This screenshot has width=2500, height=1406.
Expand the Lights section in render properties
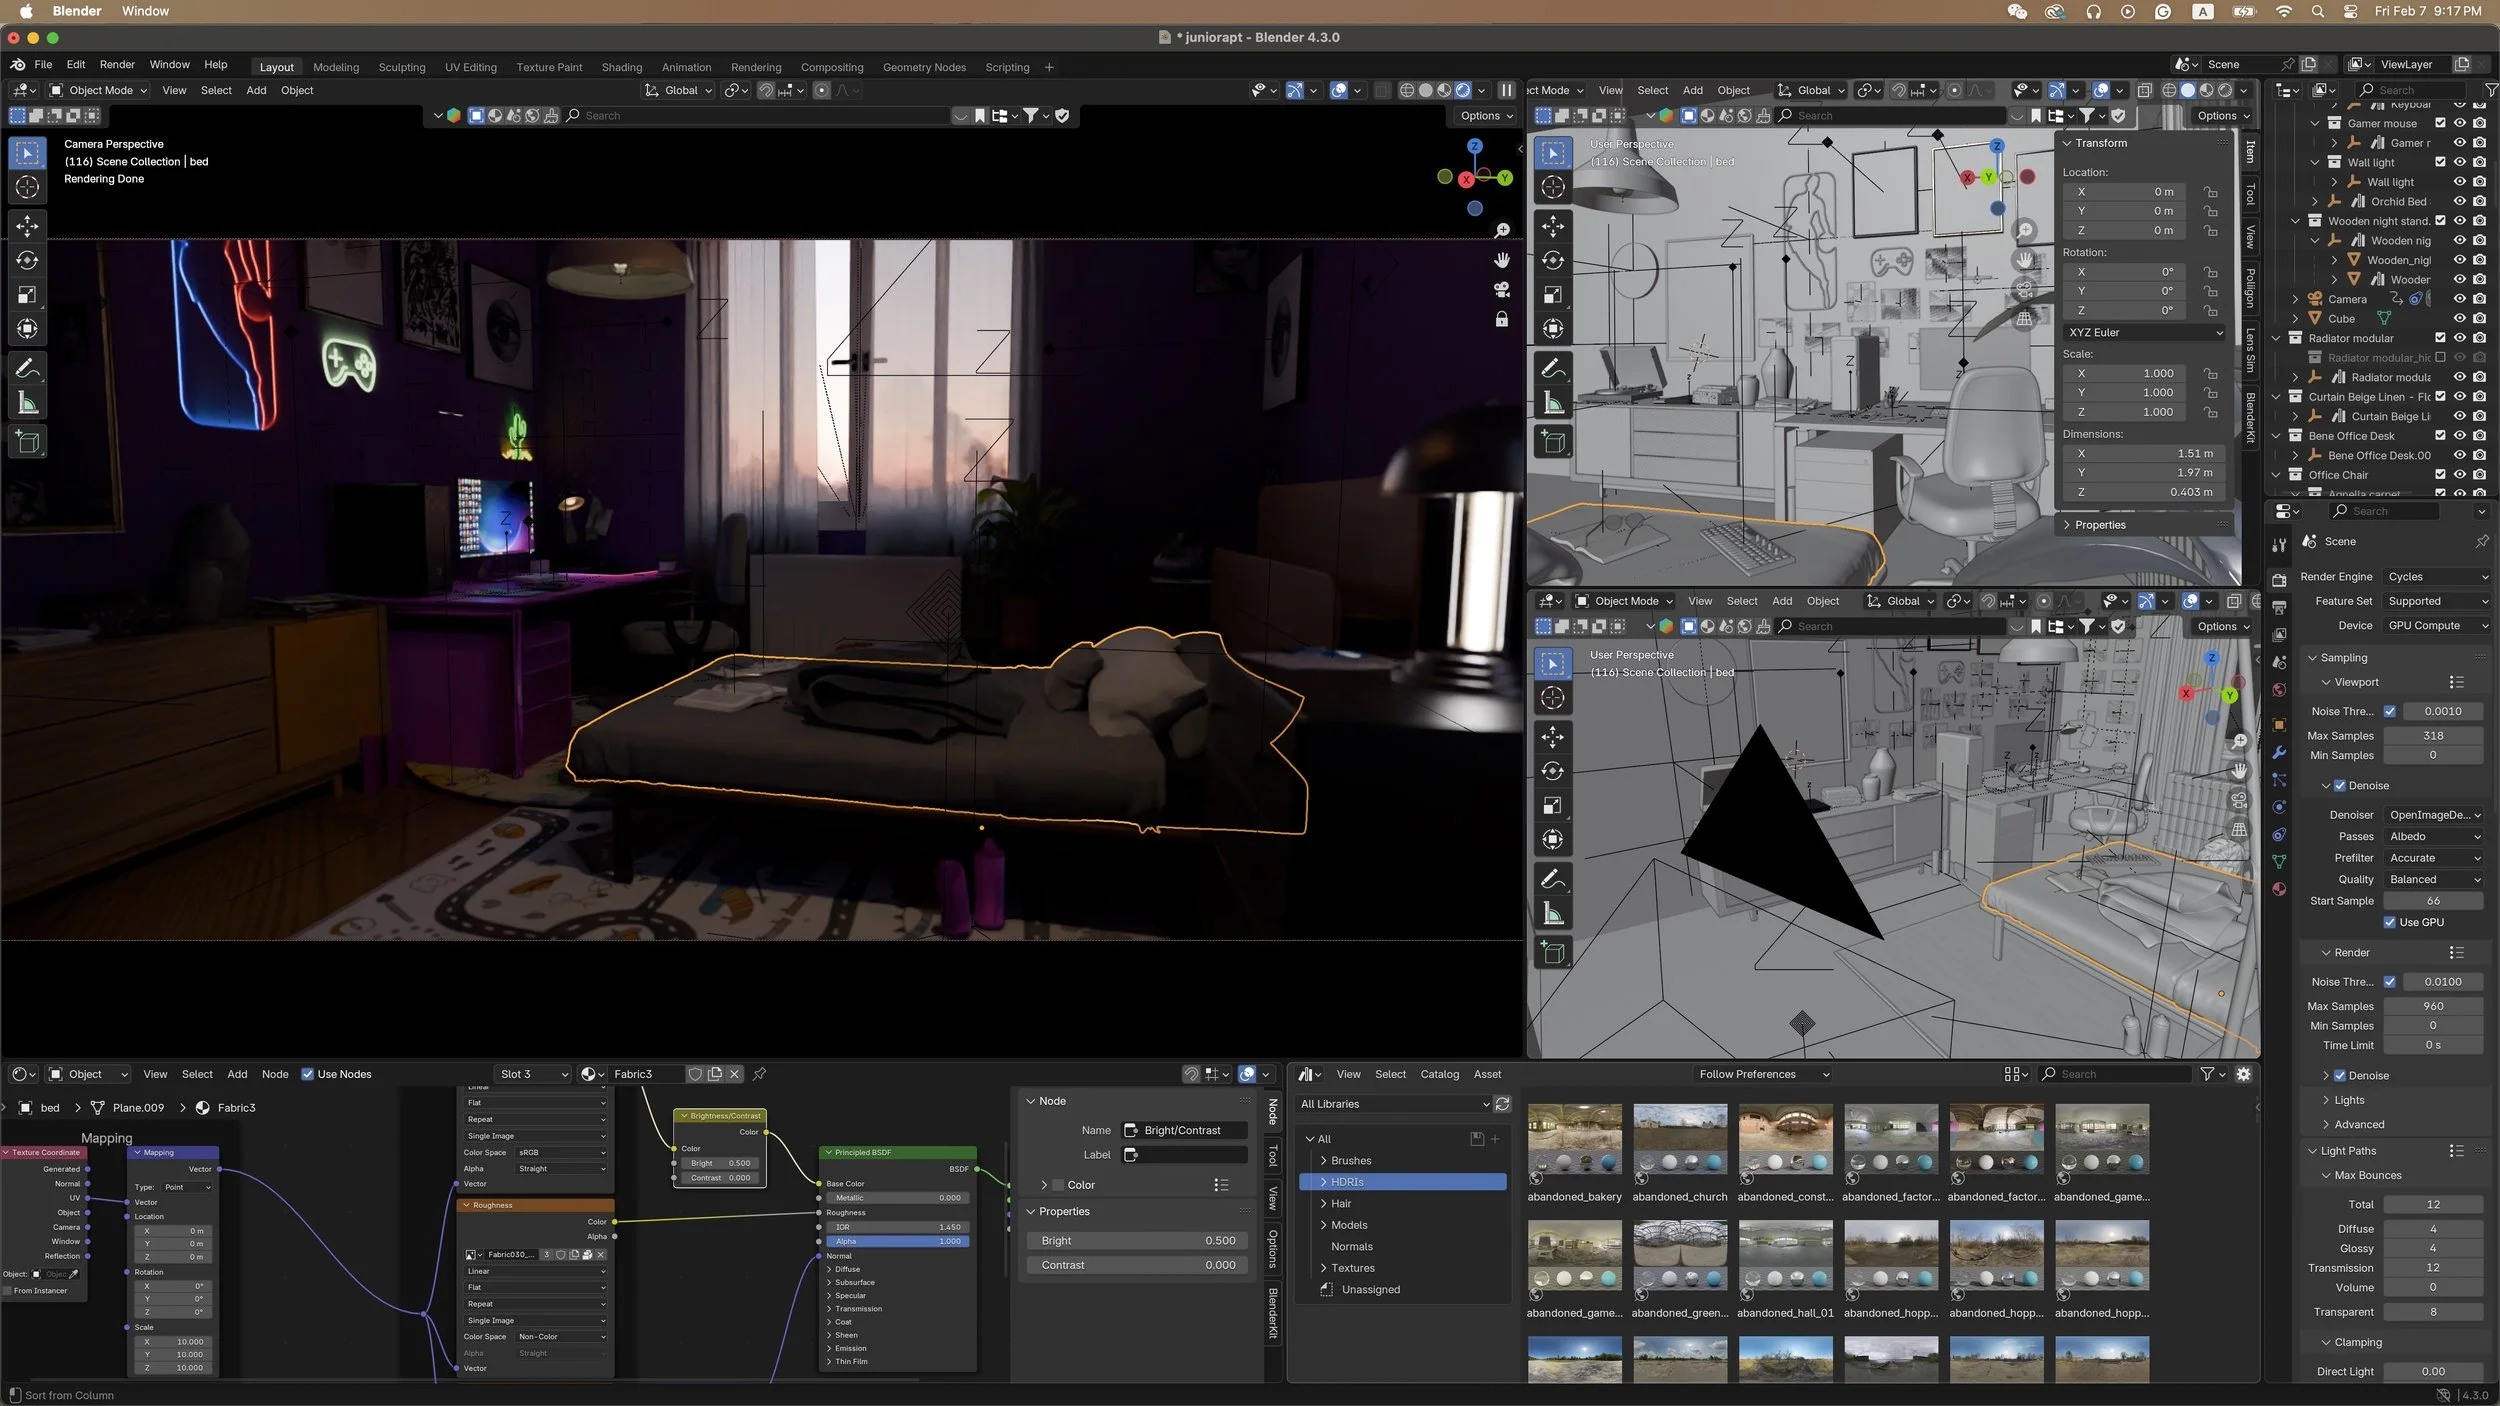point(2348,1100)
